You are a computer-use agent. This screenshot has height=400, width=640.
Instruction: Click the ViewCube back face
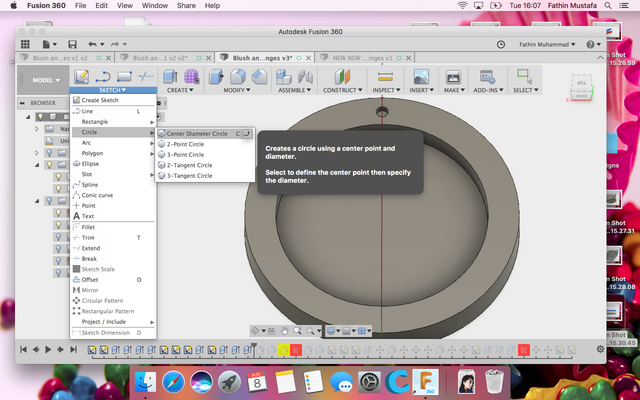(581, 96)
